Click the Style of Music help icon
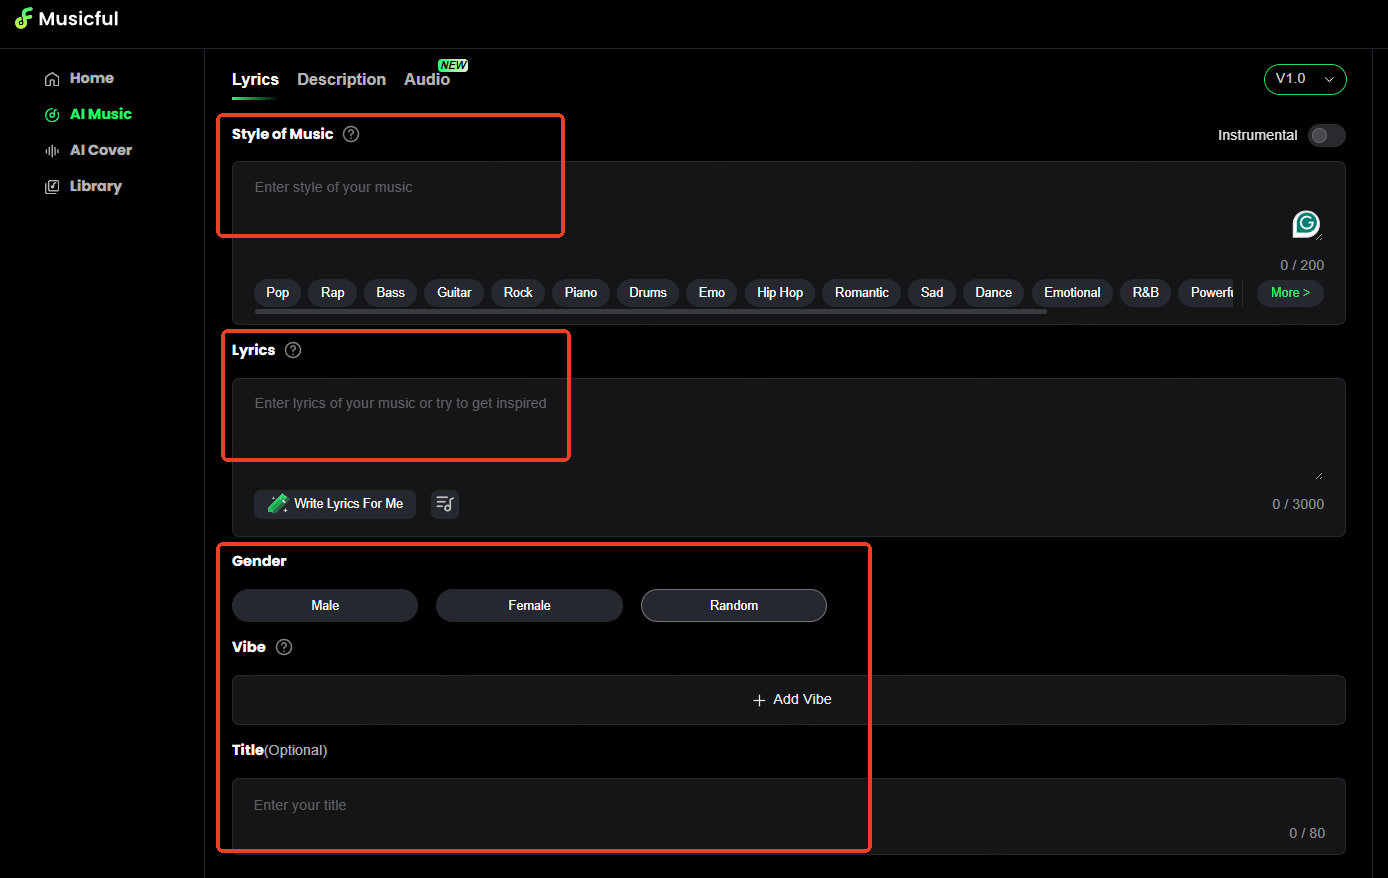Viewport: 1388px width, 878px height. tap(351, 134)
